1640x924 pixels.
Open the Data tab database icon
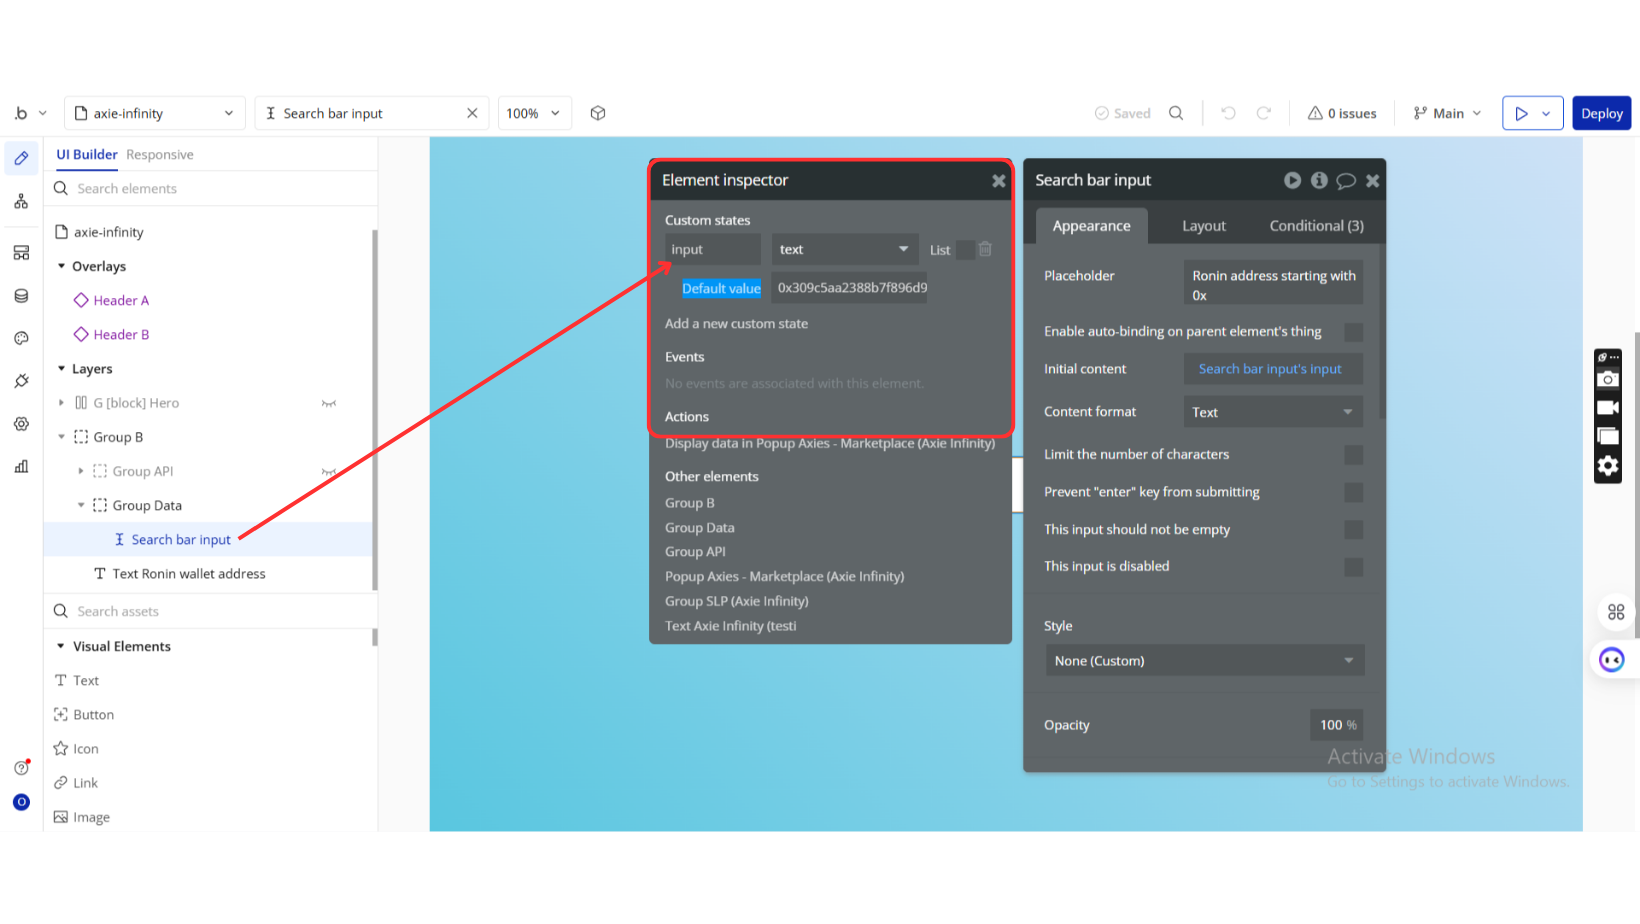pyautogui.click(x=21, y=296)
